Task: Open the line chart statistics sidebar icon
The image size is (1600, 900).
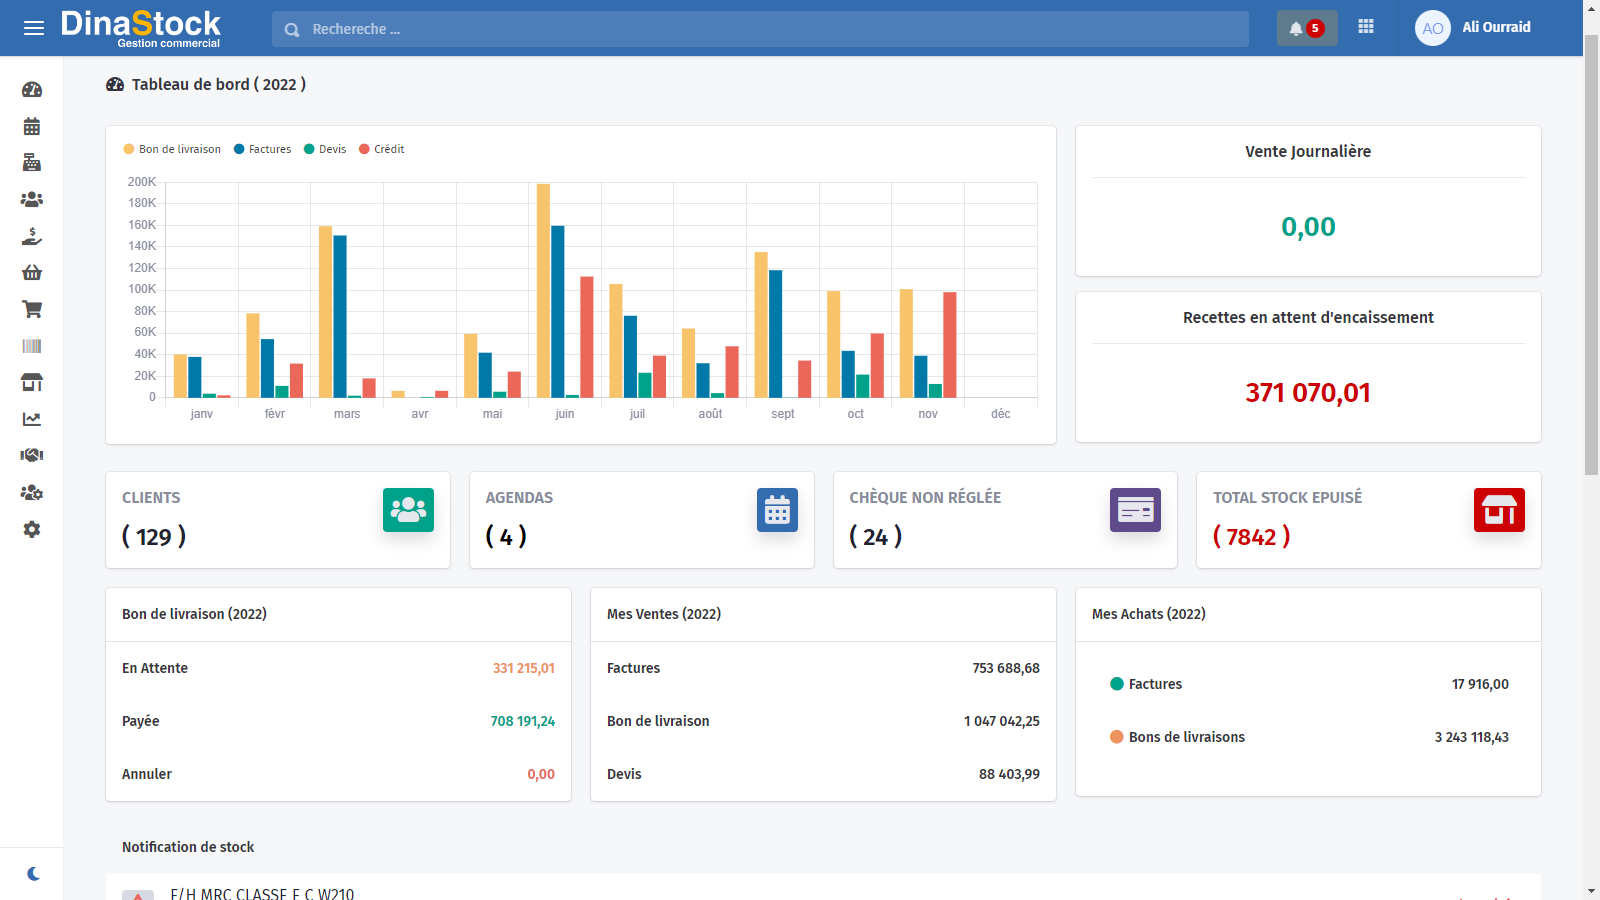Action: (32, 419)
